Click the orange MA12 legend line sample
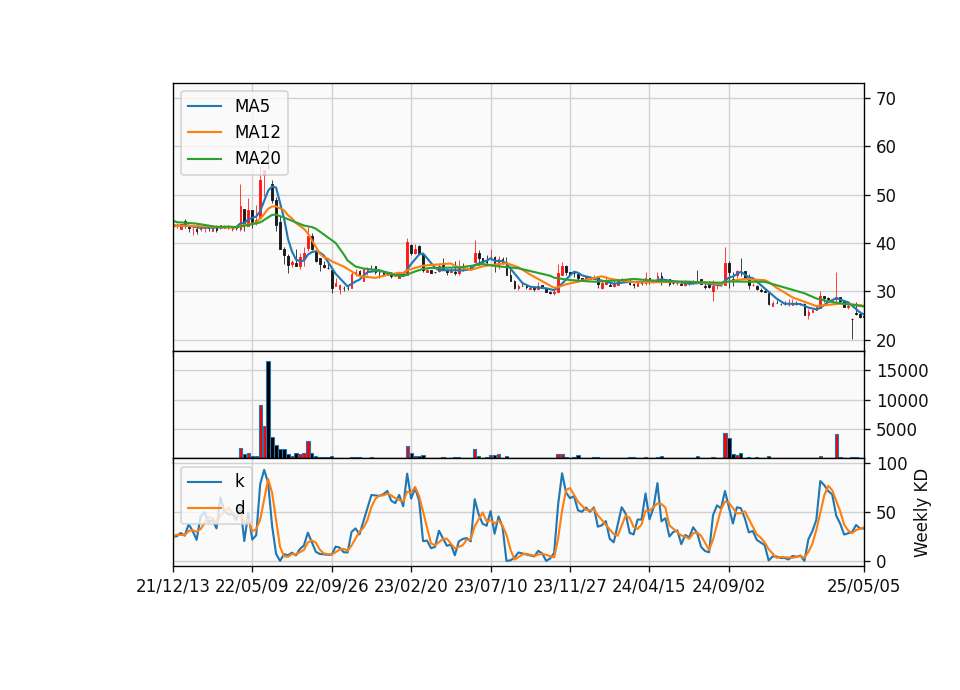960x690 pixels. point(204,132)
